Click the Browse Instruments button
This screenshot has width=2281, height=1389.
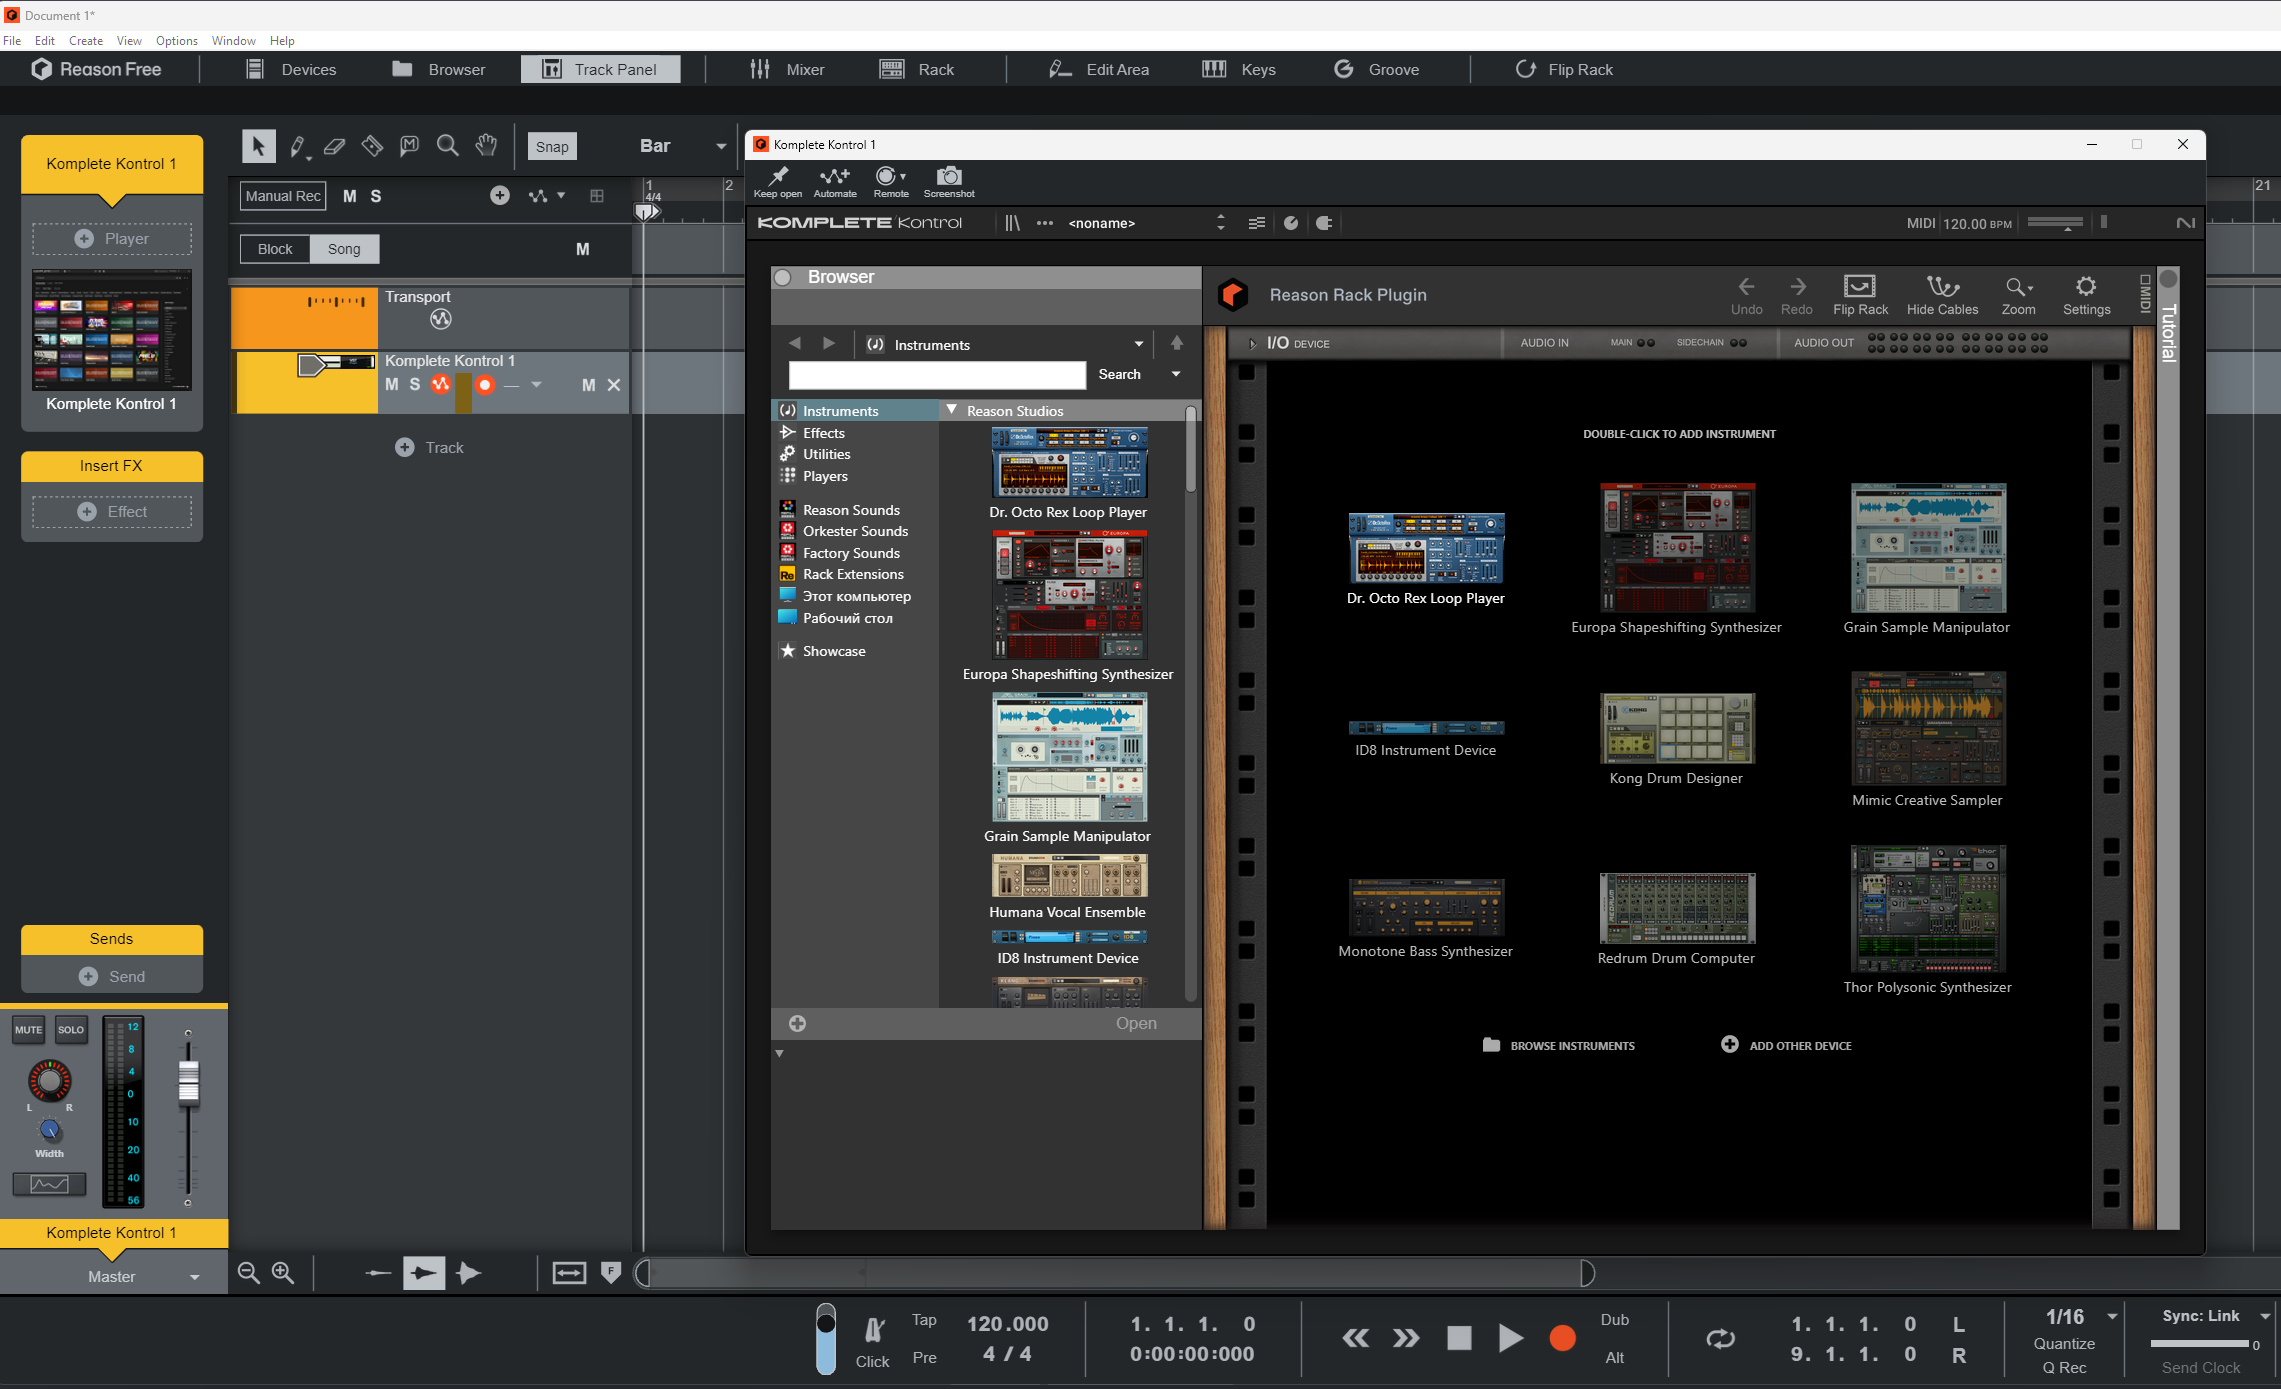[x=1558, y=1045]
